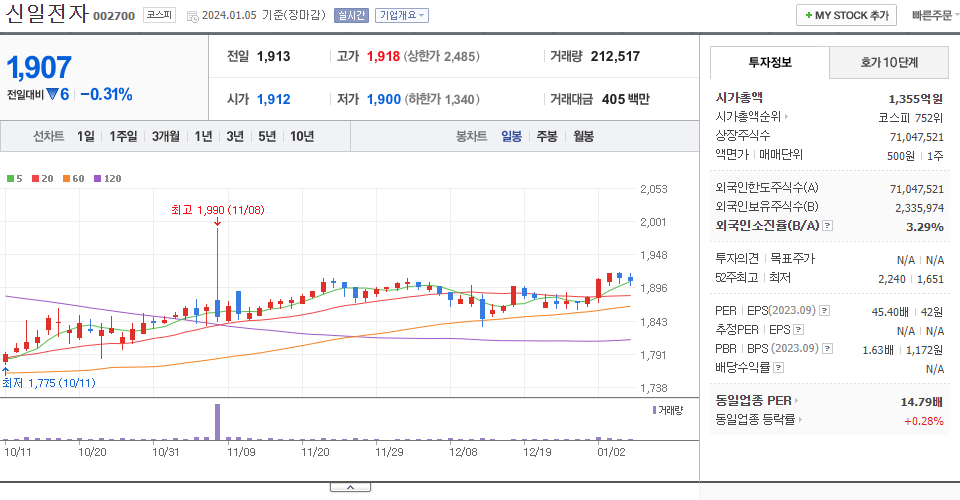Screen dimensions: 960x500
Task: Click the 코스피 market badge
Action: point(159,15)
